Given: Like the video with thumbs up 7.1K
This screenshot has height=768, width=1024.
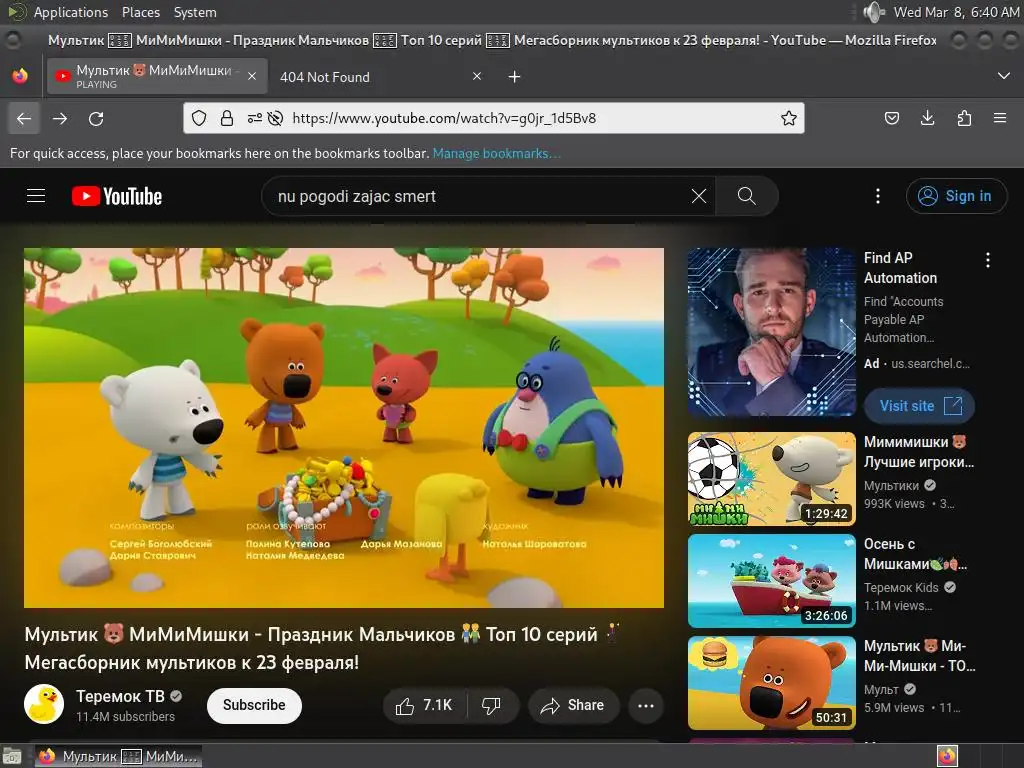Looking at the screenshot, I should [424, 705].
